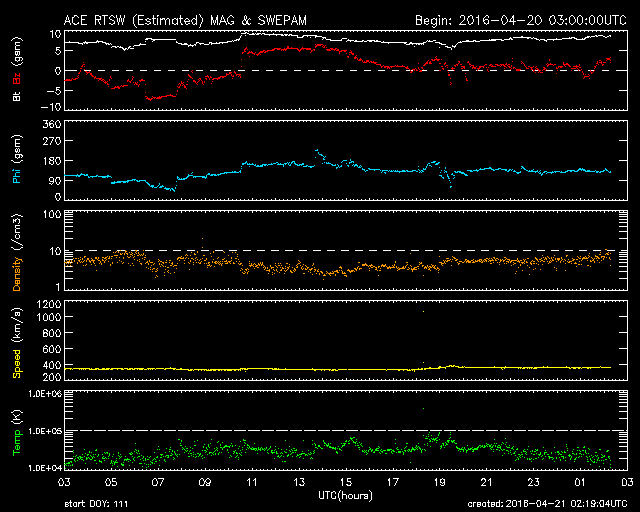Image resolution: width=640 pixels, height=512 pixels.
Task: Click the "1000" speed axis tick
Action: coord(49,317)
